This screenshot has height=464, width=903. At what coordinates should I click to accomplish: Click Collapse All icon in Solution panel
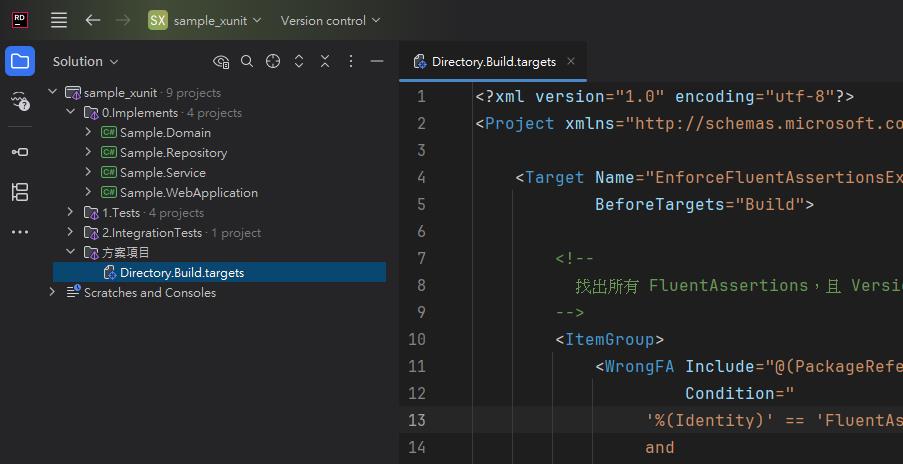[325, 62]
